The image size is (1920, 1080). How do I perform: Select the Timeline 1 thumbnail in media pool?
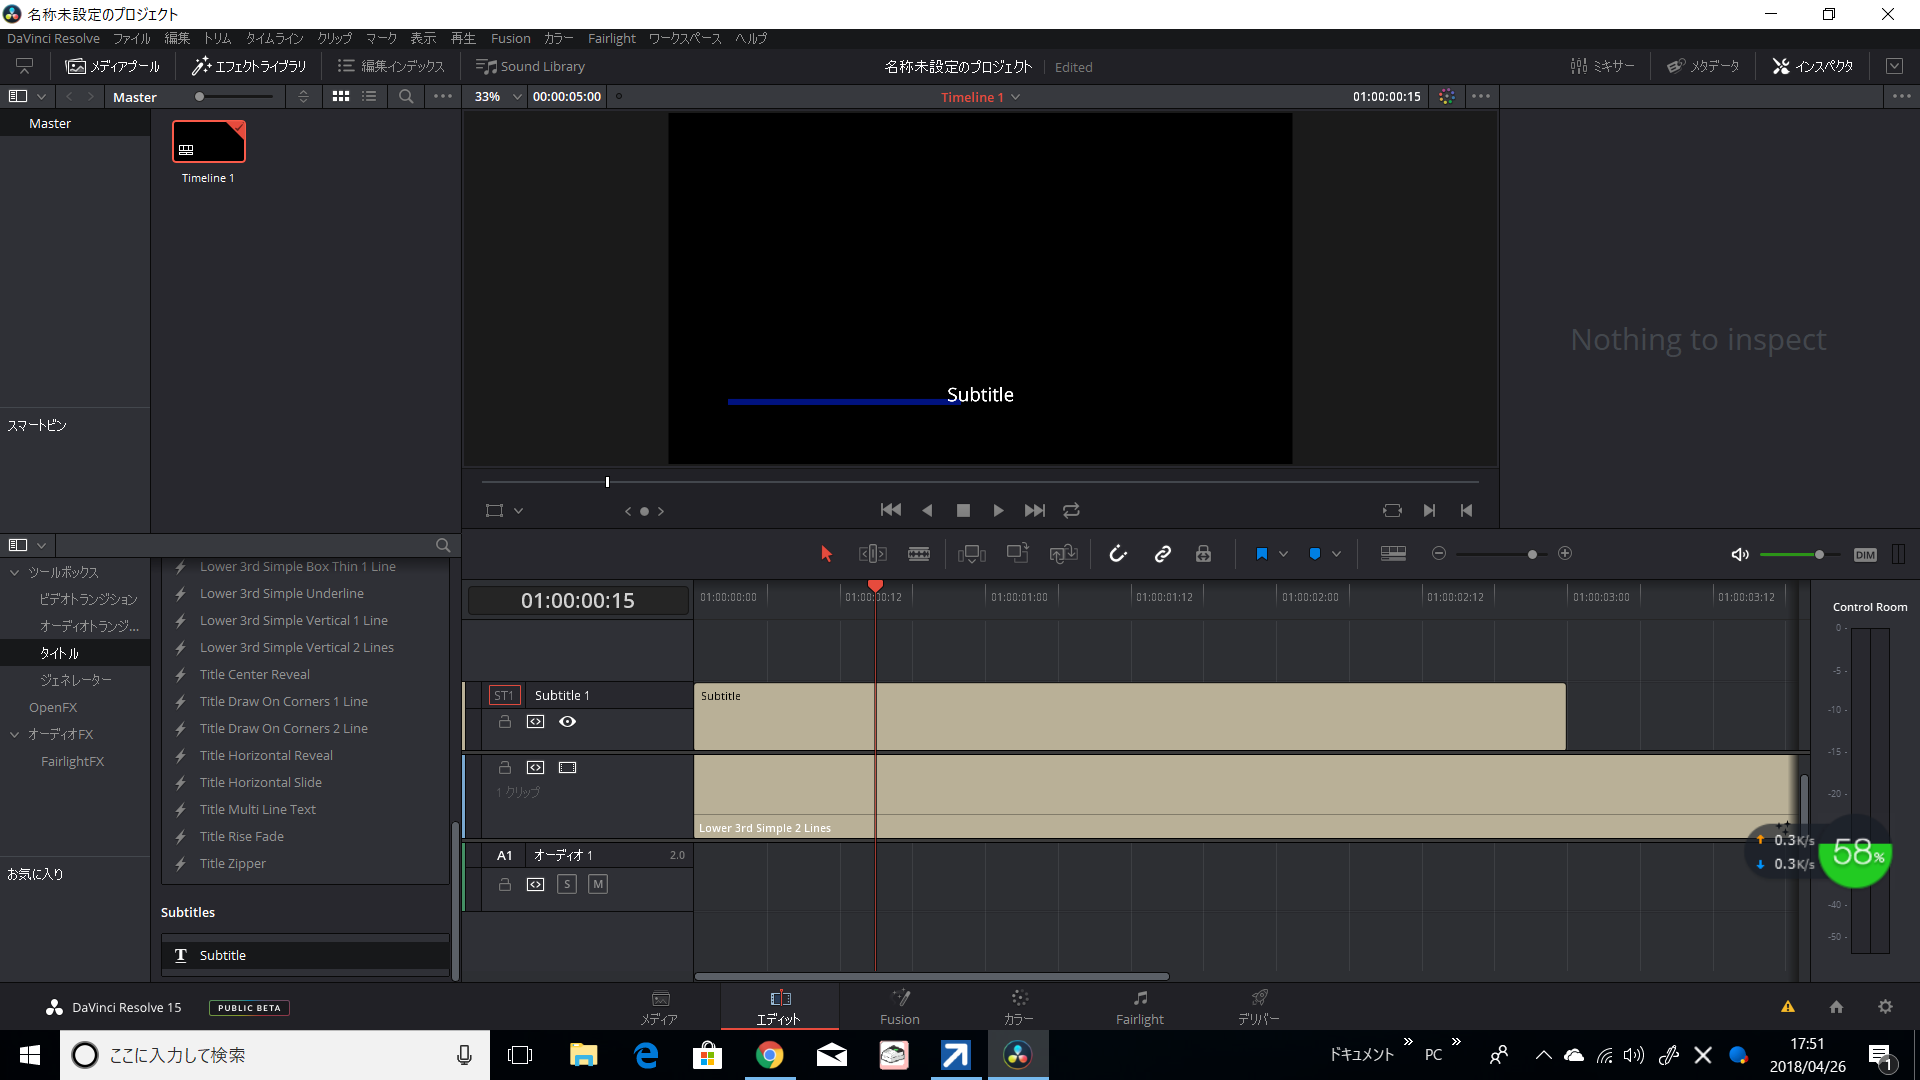pyautogui.click(x=208, y=142)
